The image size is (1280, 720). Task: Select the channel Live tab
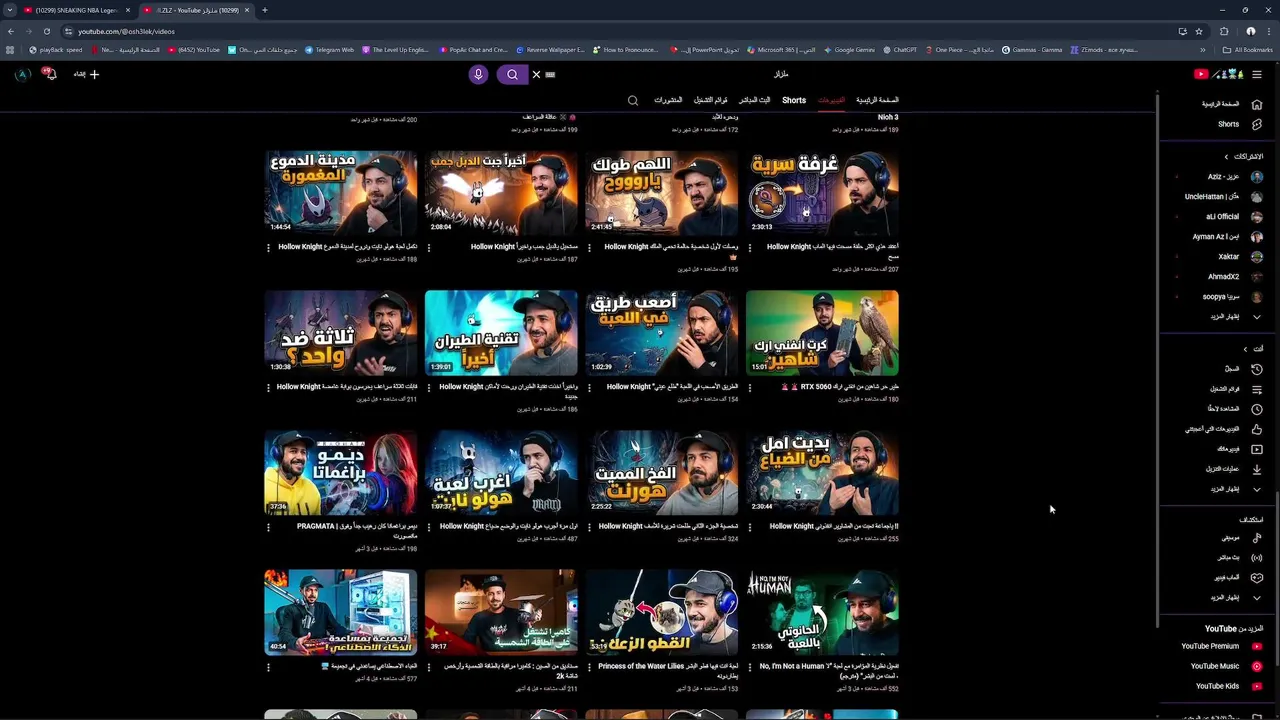point(755,100)
